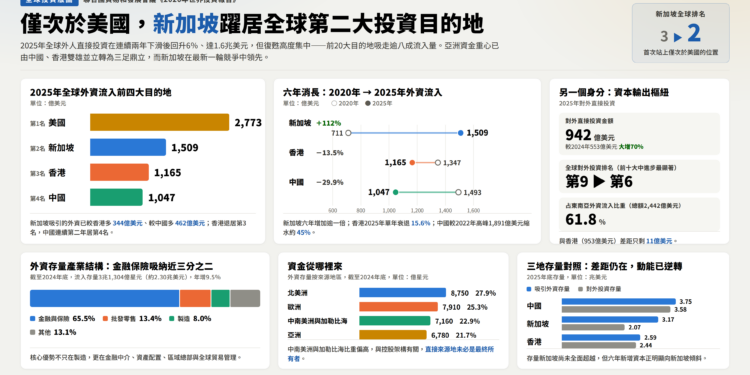Click the blue tag above the headline

point(49,2)
